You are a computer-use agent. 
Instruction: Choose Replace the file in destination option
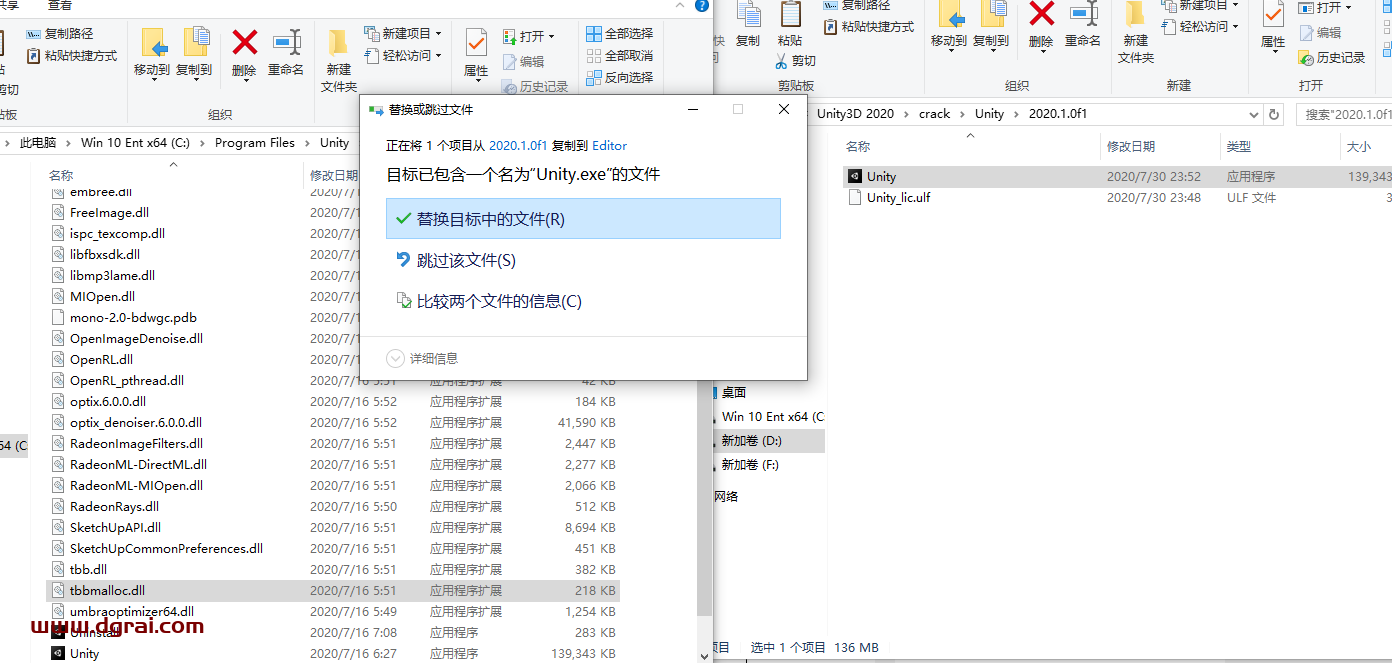point(583,219)
